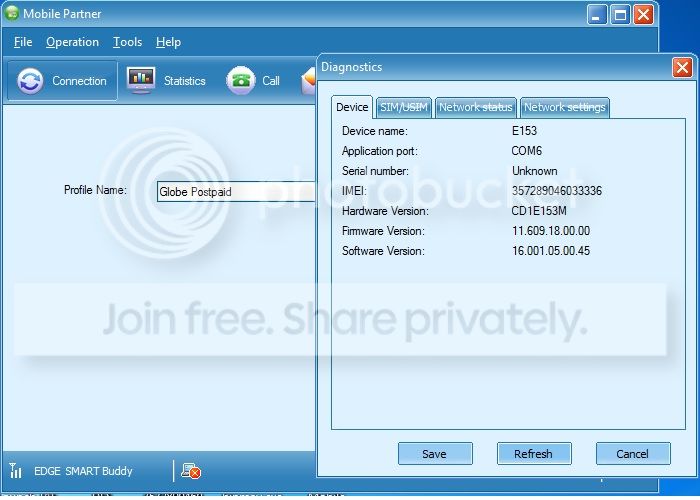
Task: Click the Profile Name: label
Action: click(95, 190)
